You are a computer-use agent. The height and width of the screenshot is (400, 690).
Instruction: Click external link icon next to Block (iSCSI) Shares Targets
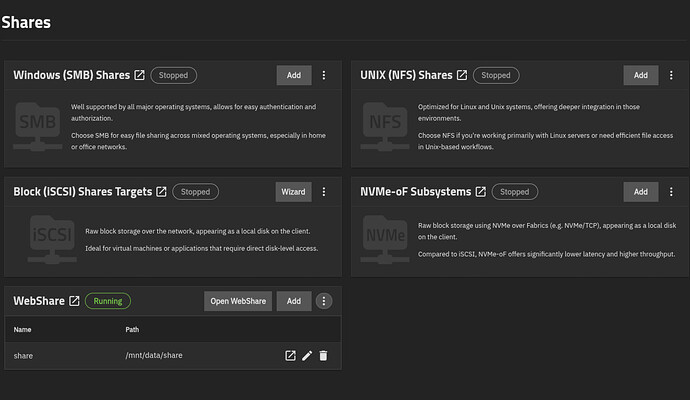[x=161, y=192]
